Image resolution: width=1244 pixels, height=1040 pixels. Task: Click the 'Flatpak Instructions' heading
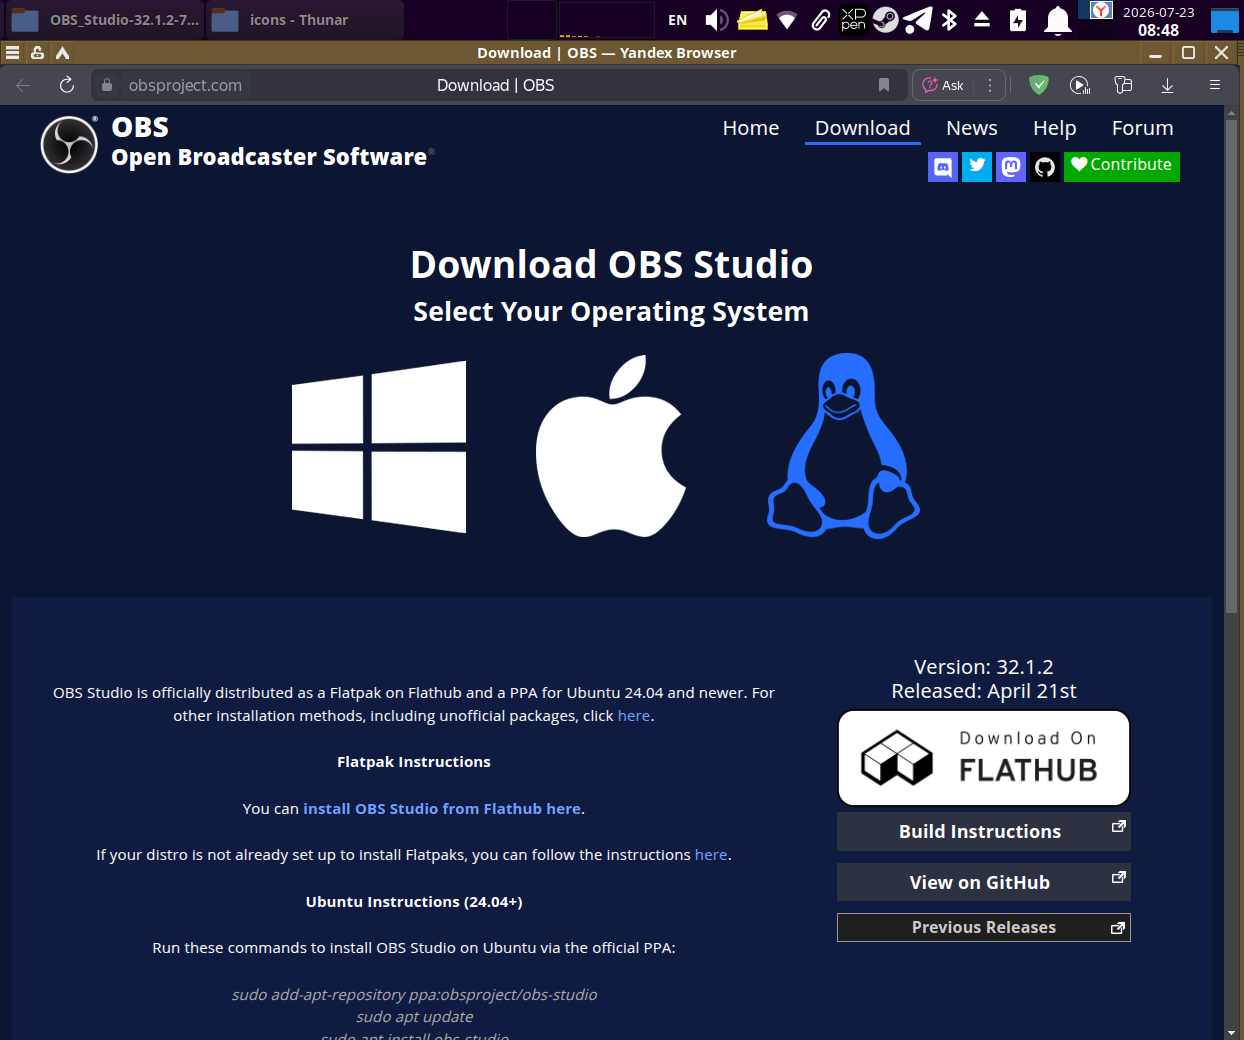pos(414,761)
